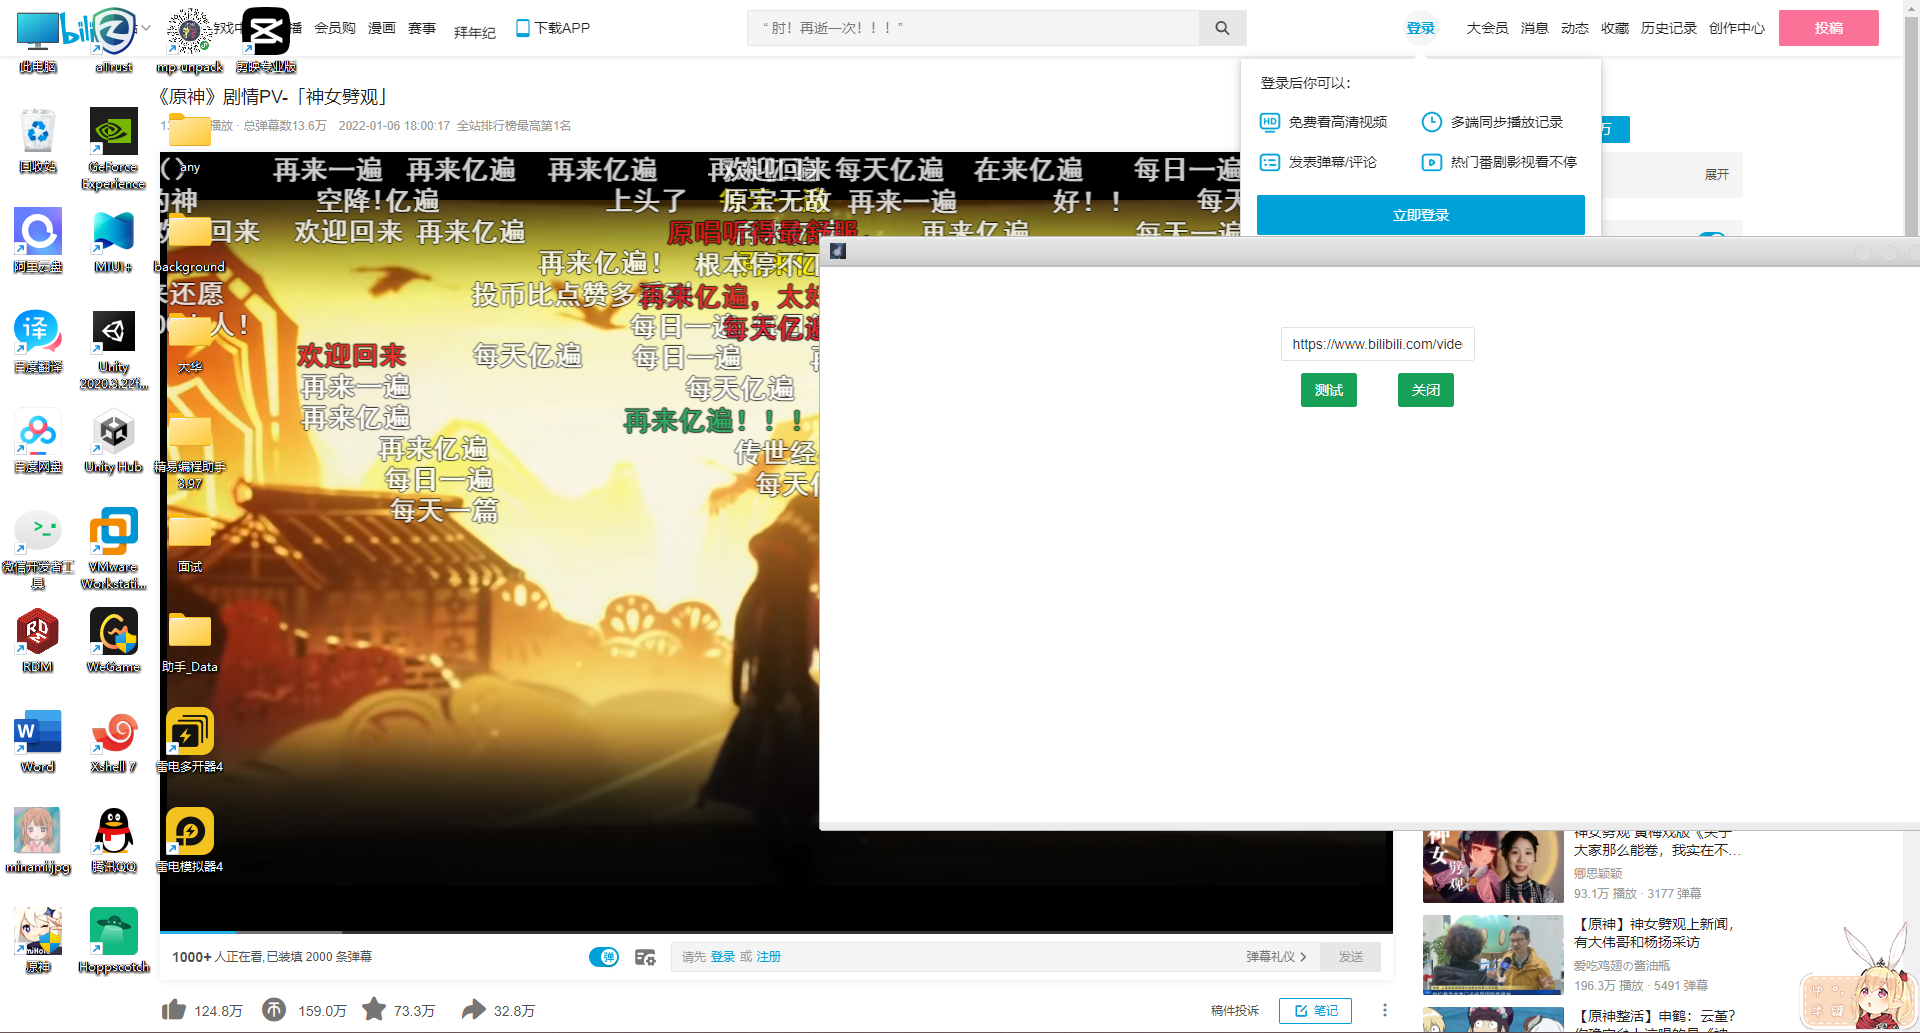The height and width of the screenshot is (1033, 1920).
Task: Expand the arrow beside the bilibili logo
Action: click(x=146, y=28)
